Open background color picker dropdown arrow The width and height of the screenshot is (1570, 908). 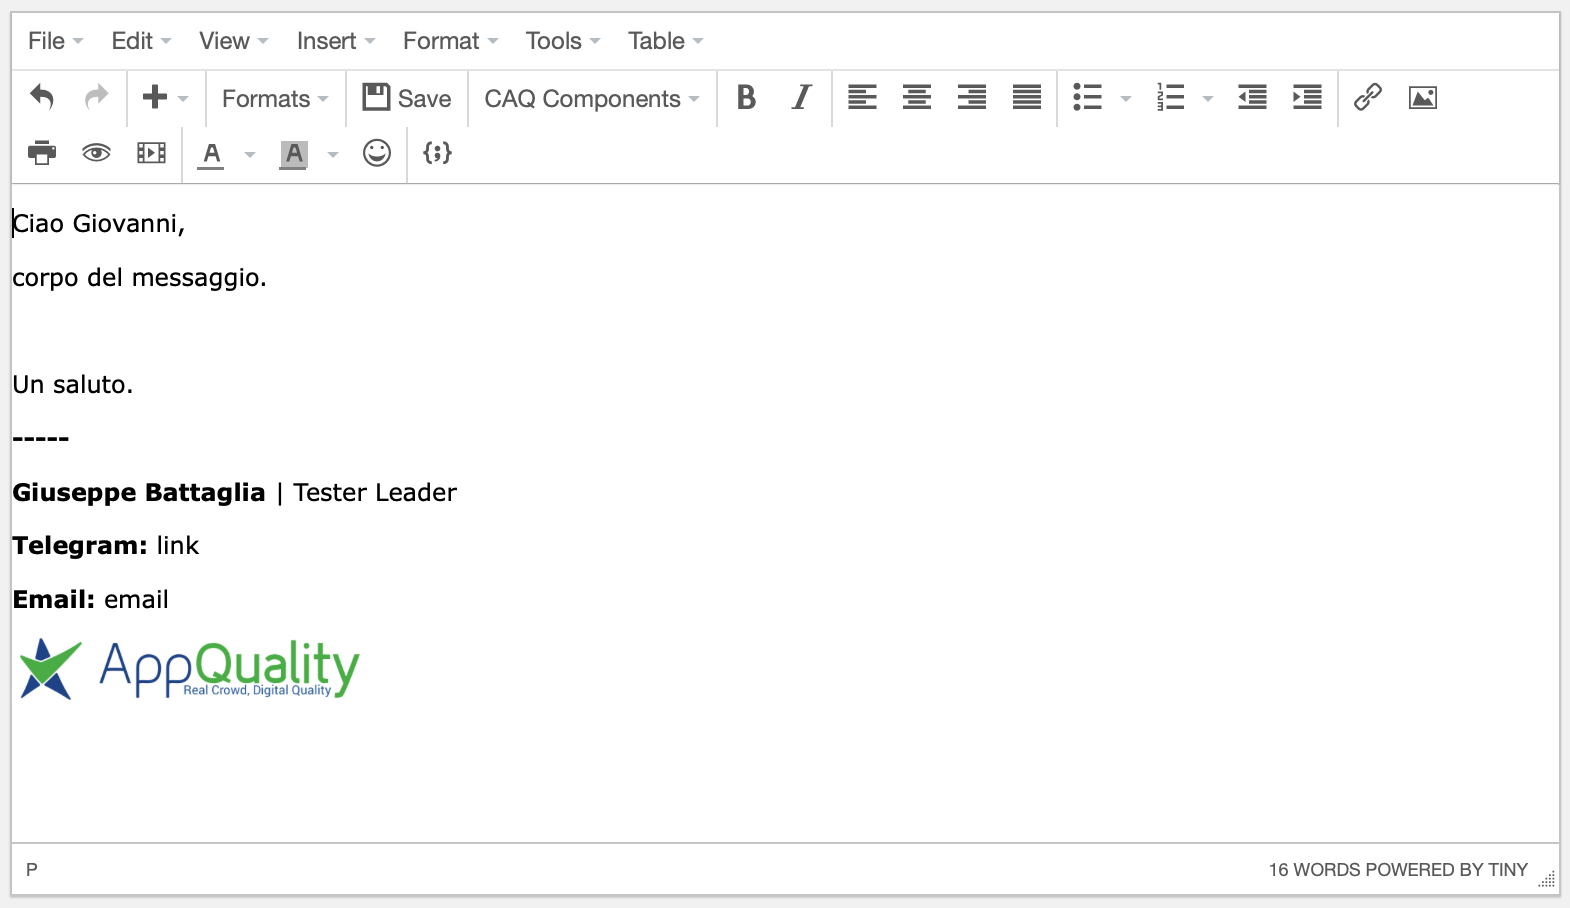pos(333,154)
